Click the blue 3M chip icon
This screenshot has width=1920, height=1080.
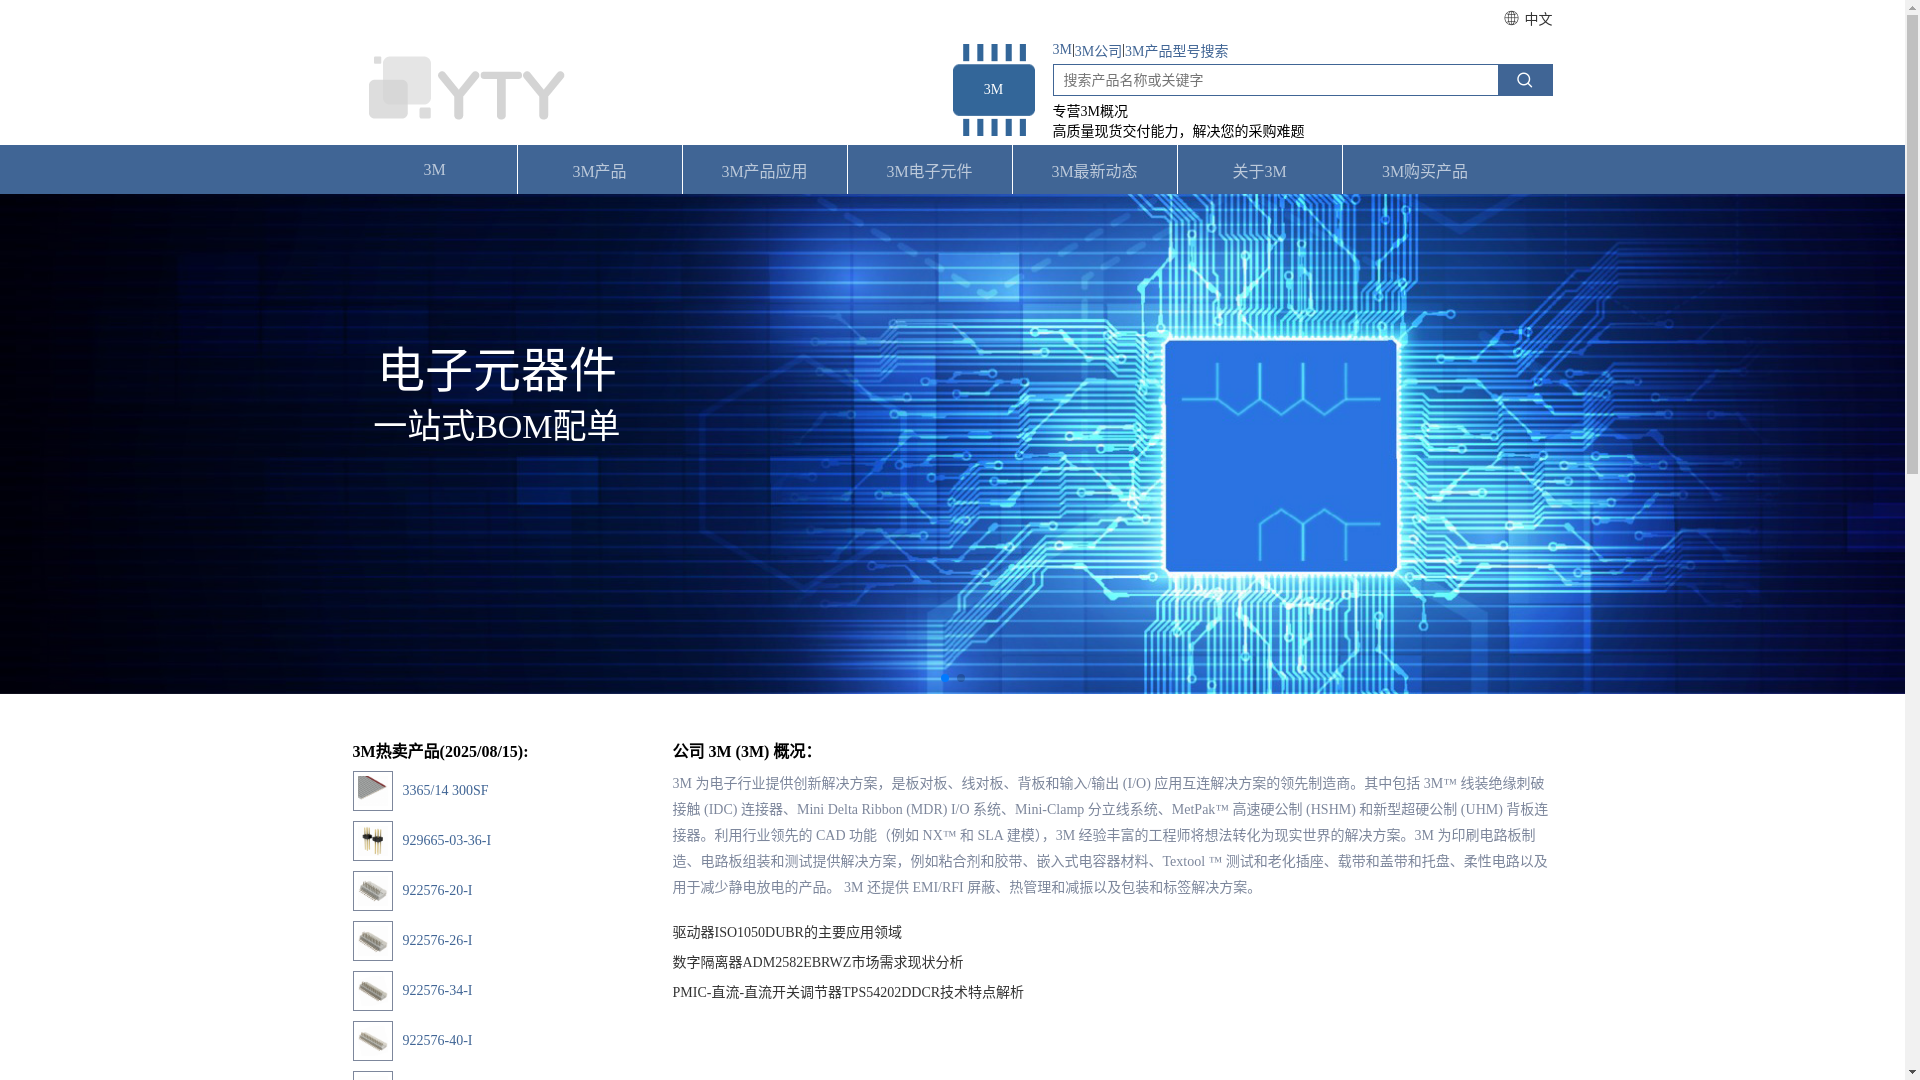993,90
